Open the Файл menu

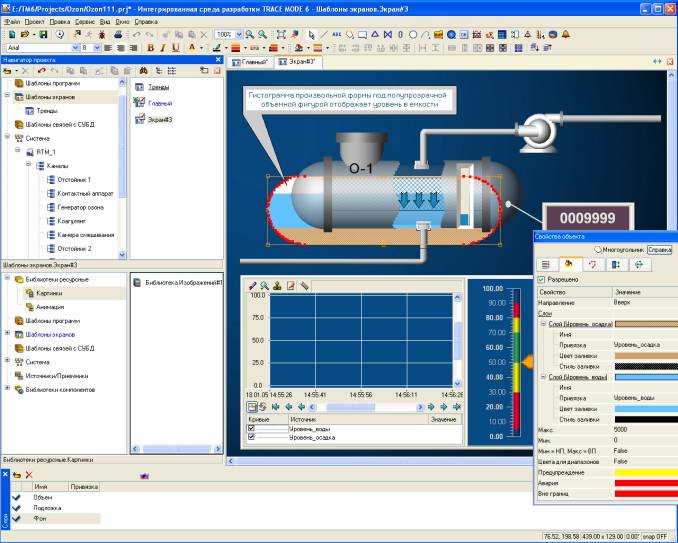[12, 20]
